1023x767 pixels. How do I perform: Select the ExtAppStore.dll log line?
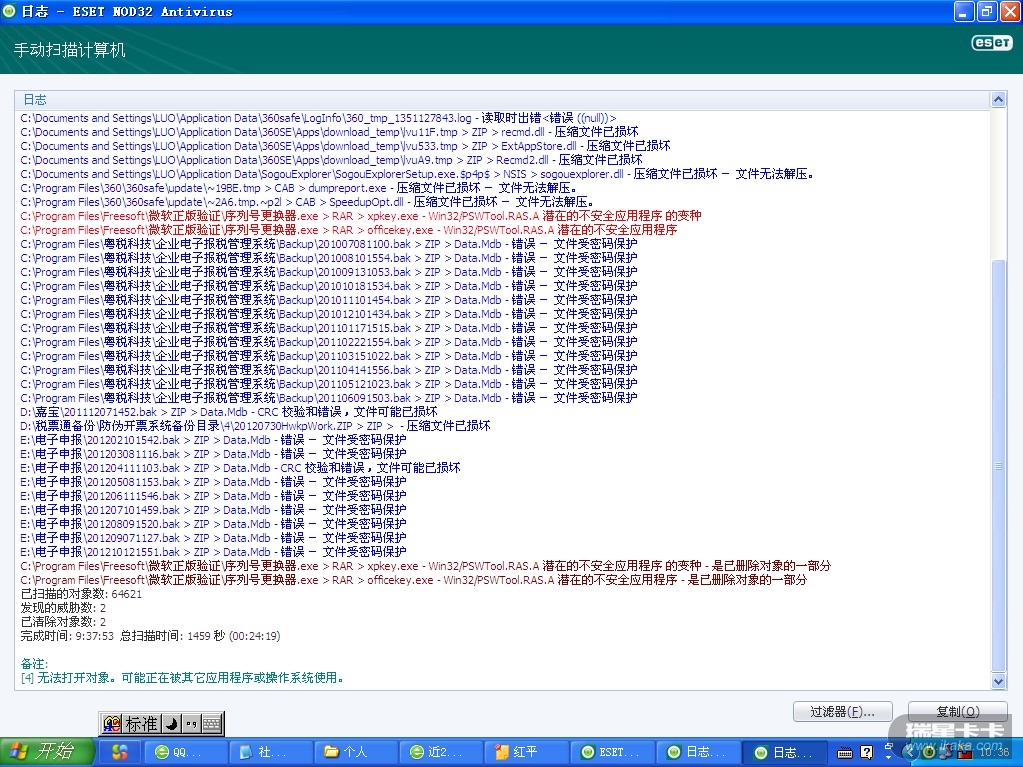click(344, 146)
